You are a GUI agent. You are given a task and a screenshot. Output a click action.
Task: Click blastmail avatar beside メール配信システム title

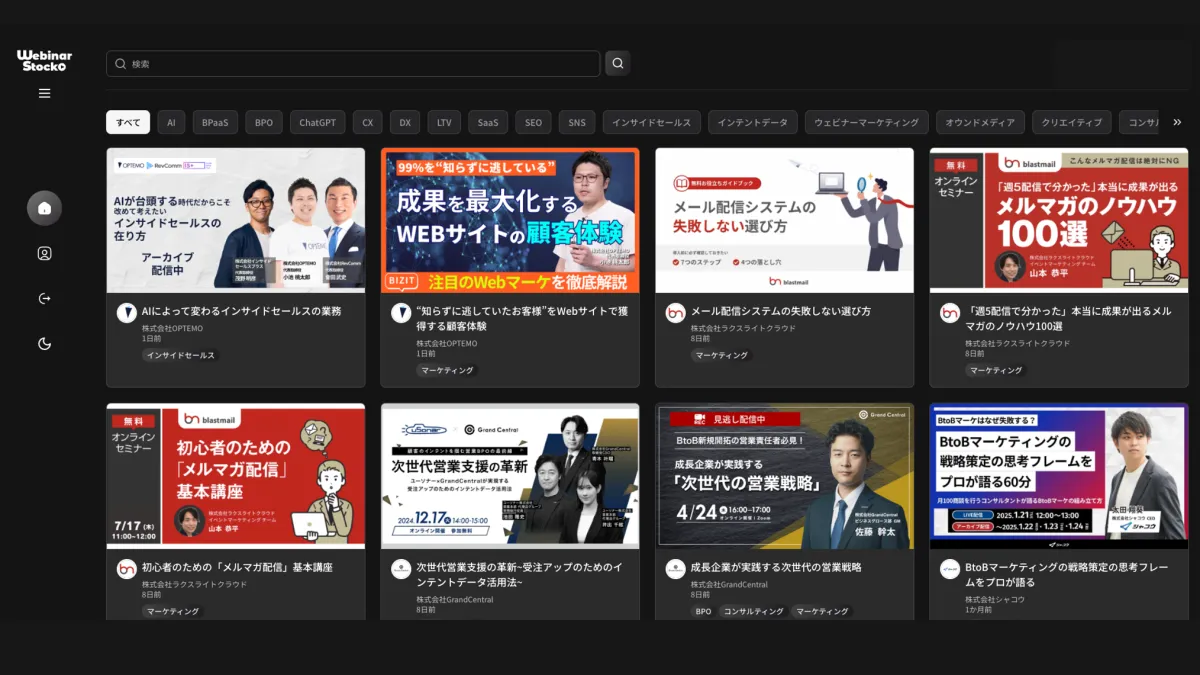675,313
